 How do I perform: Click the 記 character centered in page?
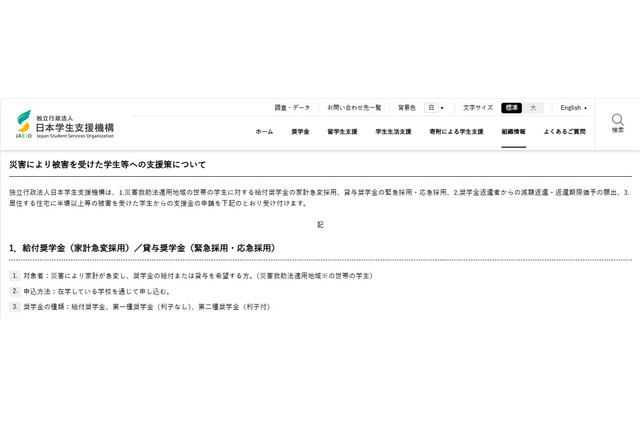tap(320, 224)
